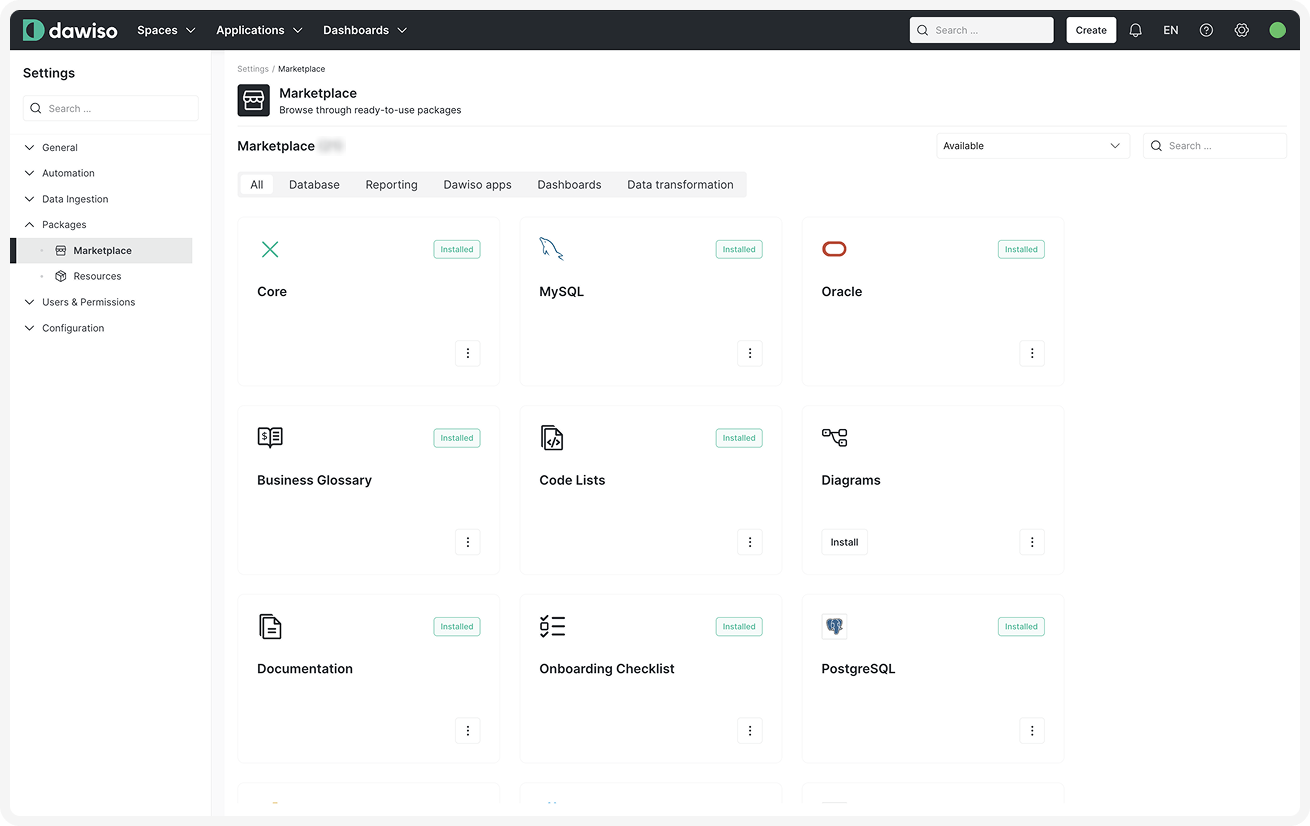Viewport: 1310px width, 826px height.
Task: Click the dawiso logo
Action: click(70, 30)
